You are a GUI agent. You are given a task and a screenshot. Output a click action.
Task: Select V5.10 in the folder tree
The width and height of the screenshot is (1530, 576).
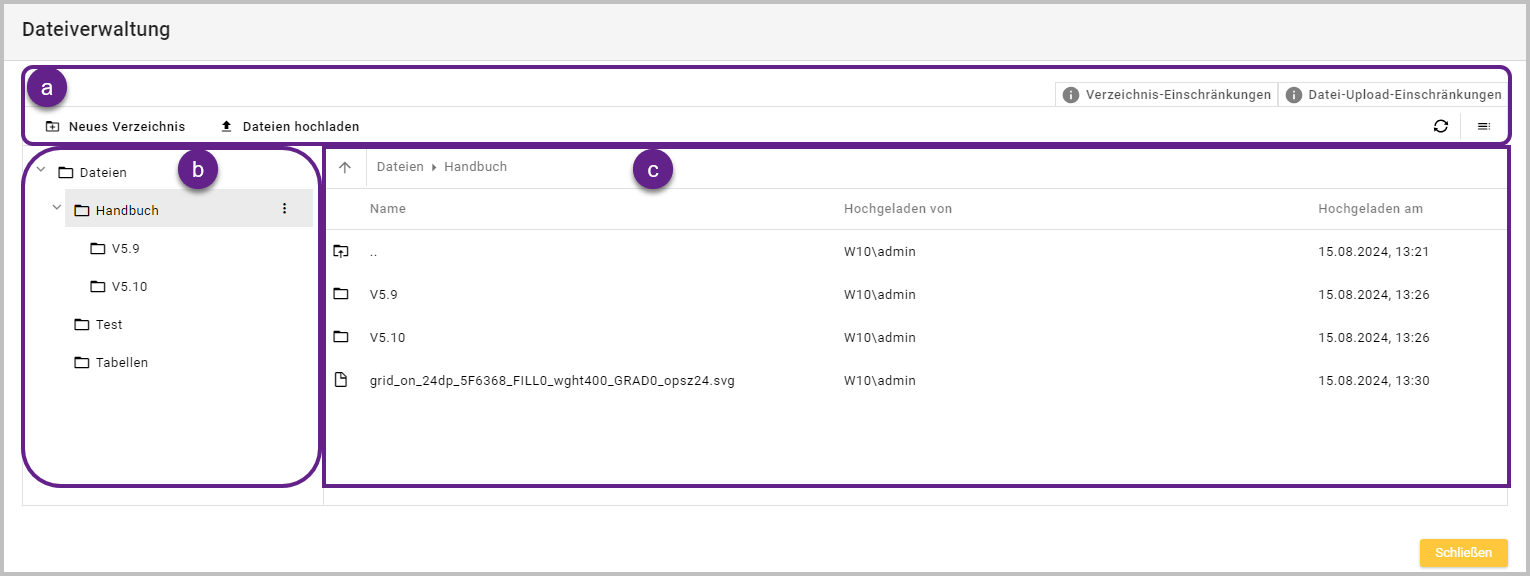128,287
